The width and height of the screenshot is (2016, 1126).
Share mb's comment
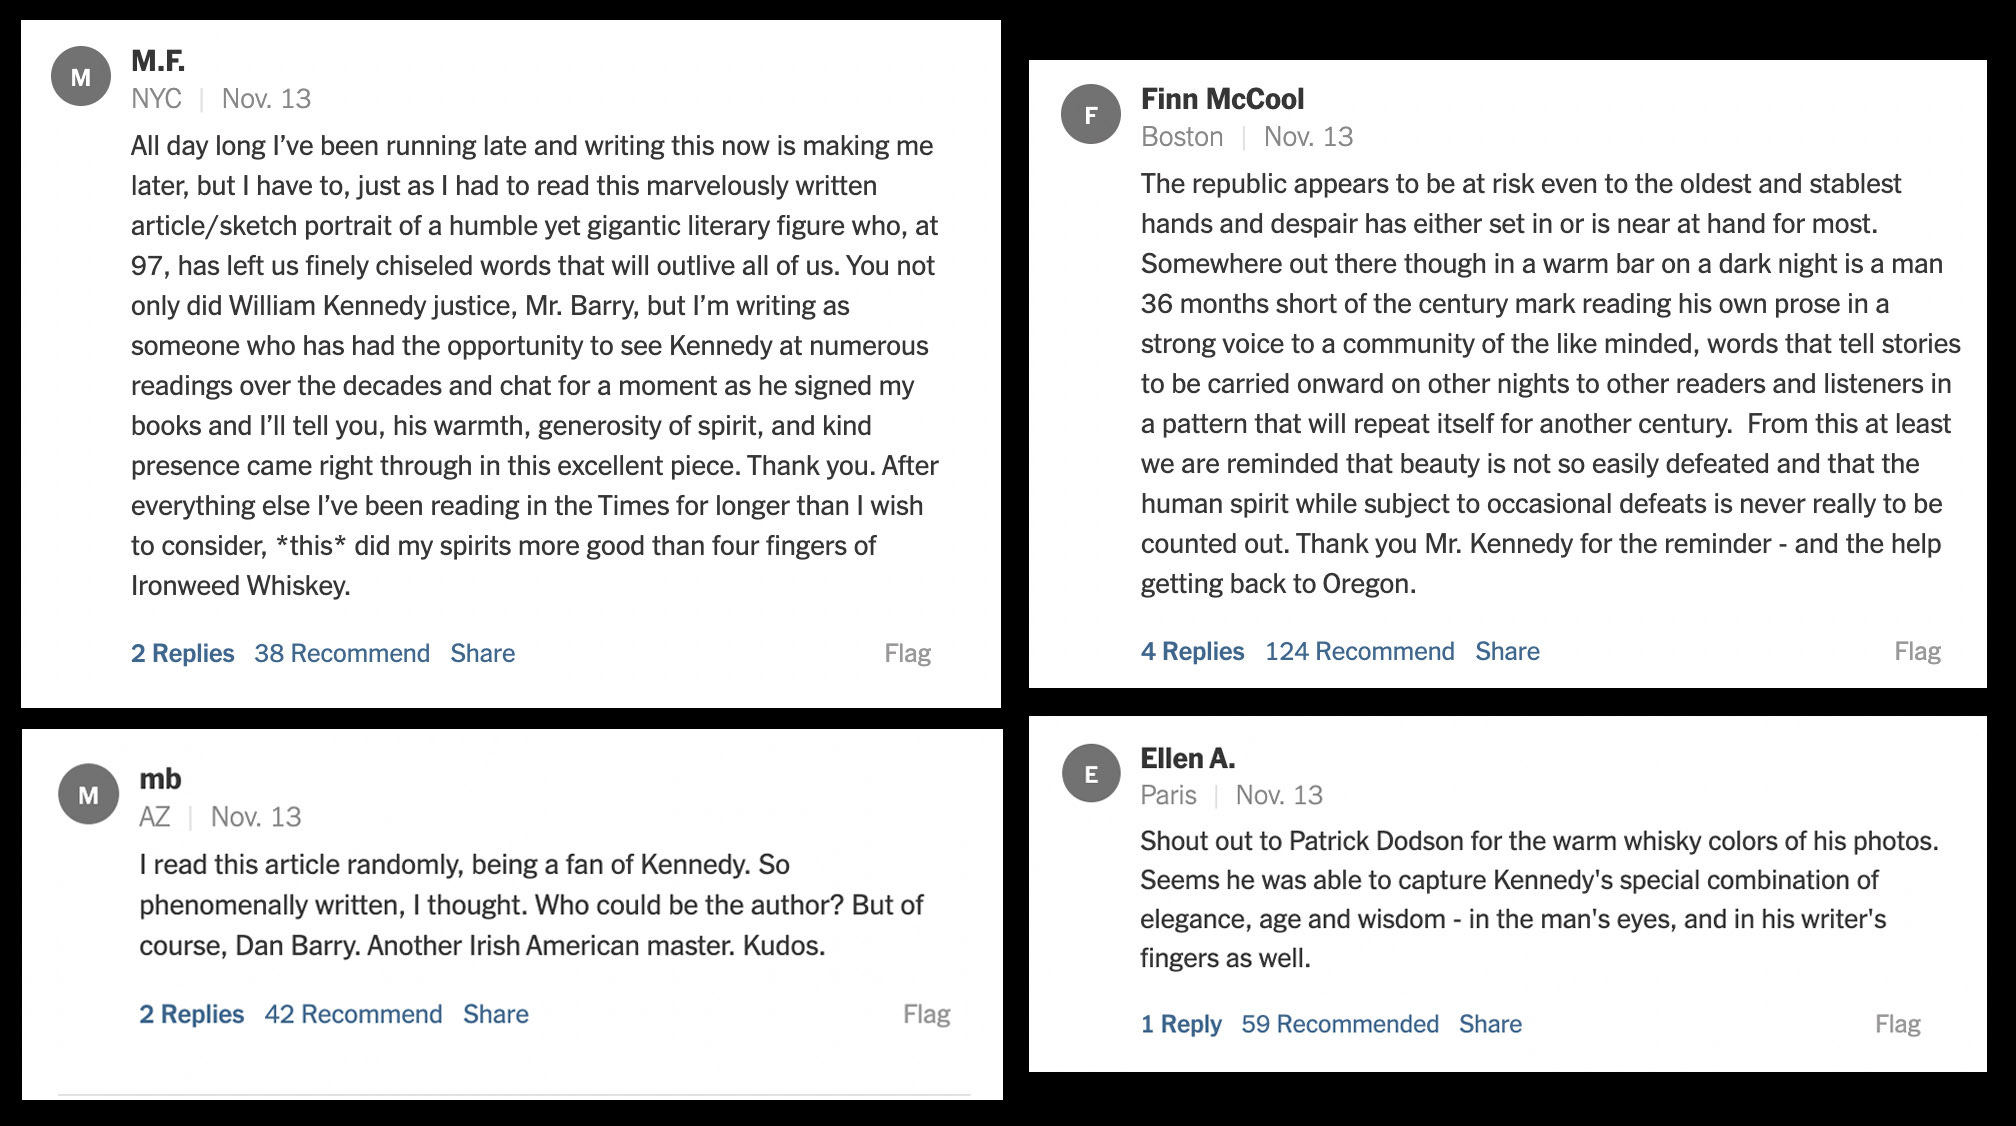(496, 1014)
